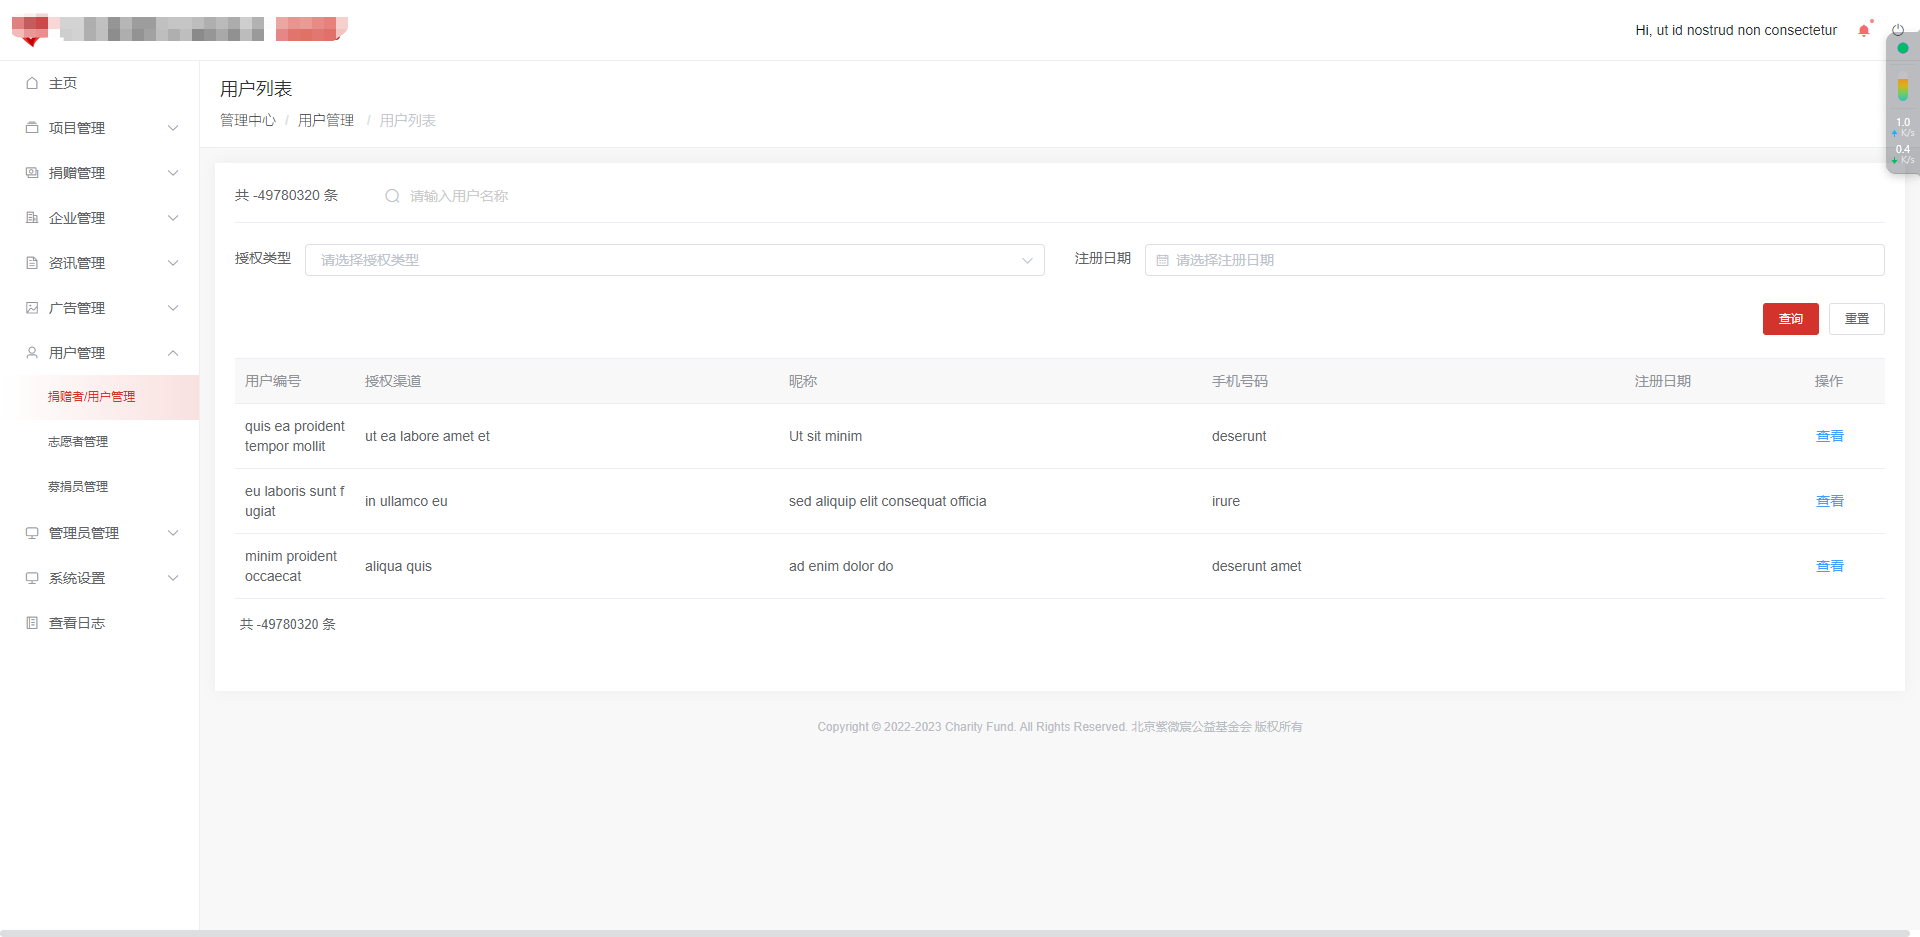
Task: Click the 资讯管理 document icon
Action: click(x=32, y=263)
